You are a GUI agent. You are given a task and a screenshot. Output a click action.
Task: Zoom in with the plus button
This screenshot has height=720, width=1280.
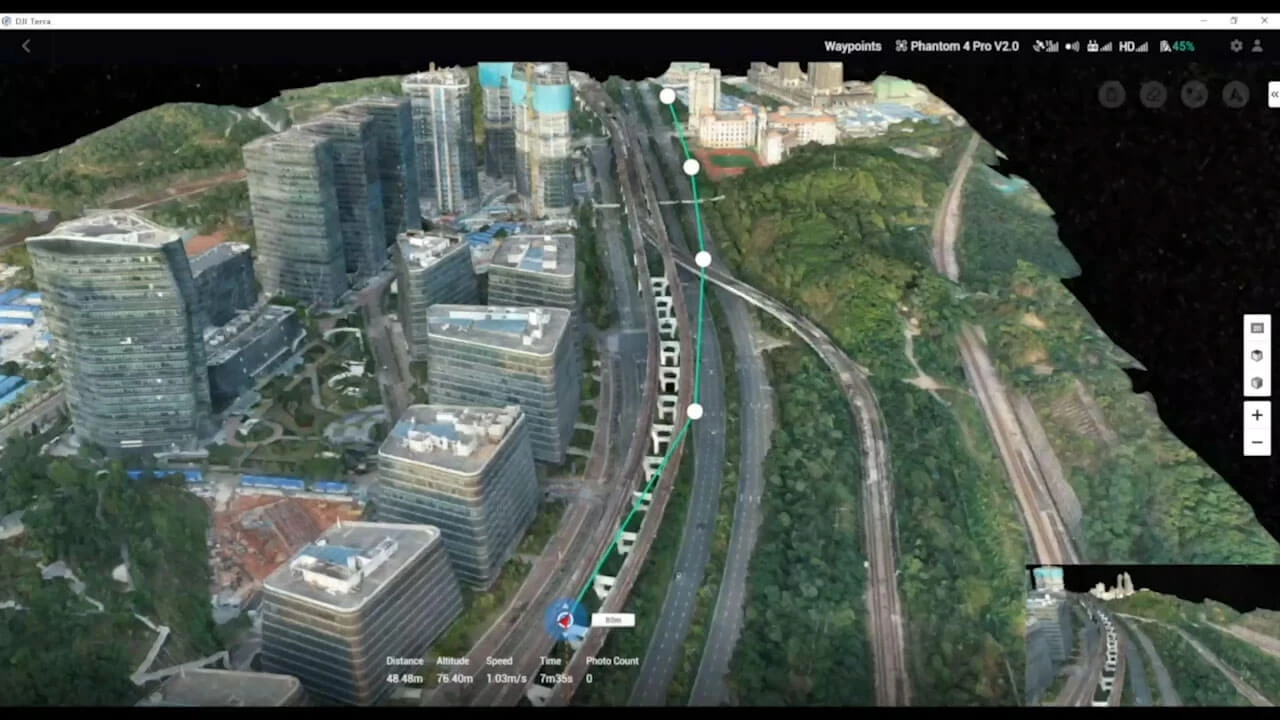(x=1257, y=415)
